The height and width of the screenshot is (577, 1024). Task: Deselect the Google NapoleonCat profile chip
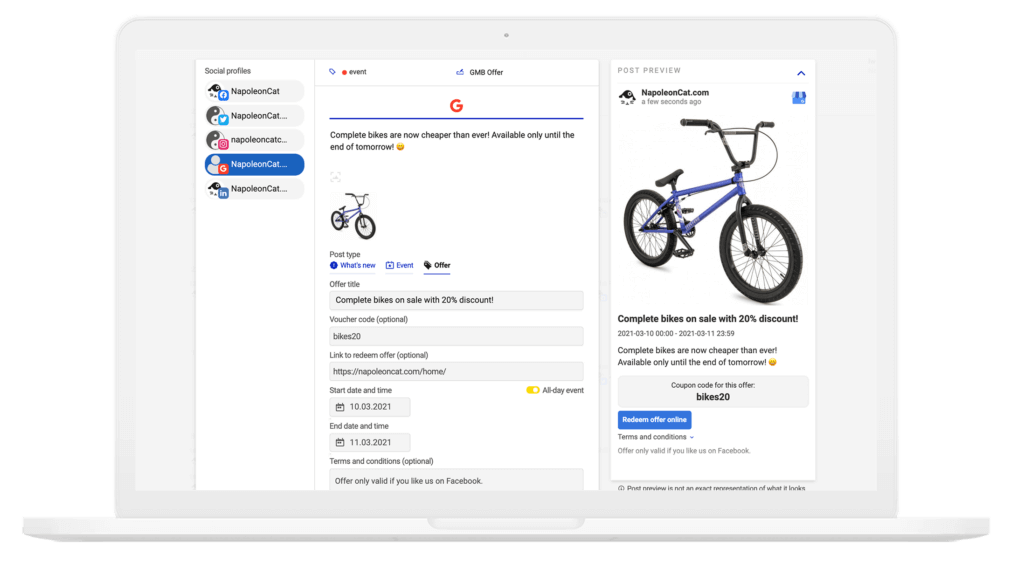pos(254,165)
